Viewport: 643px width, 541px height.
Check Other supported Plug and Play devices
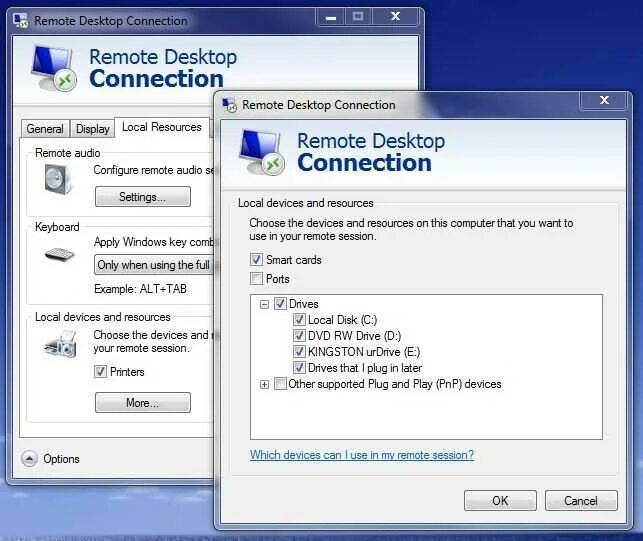click(280, 384)
